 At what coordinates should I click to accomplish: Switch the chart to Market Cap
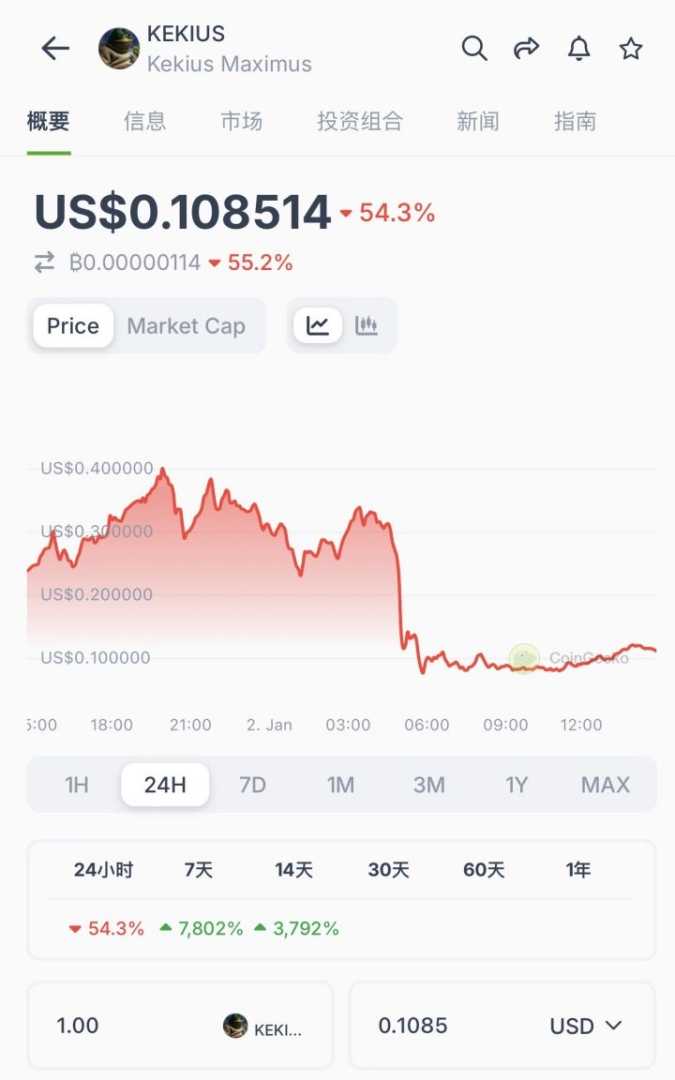coord(186,326)
